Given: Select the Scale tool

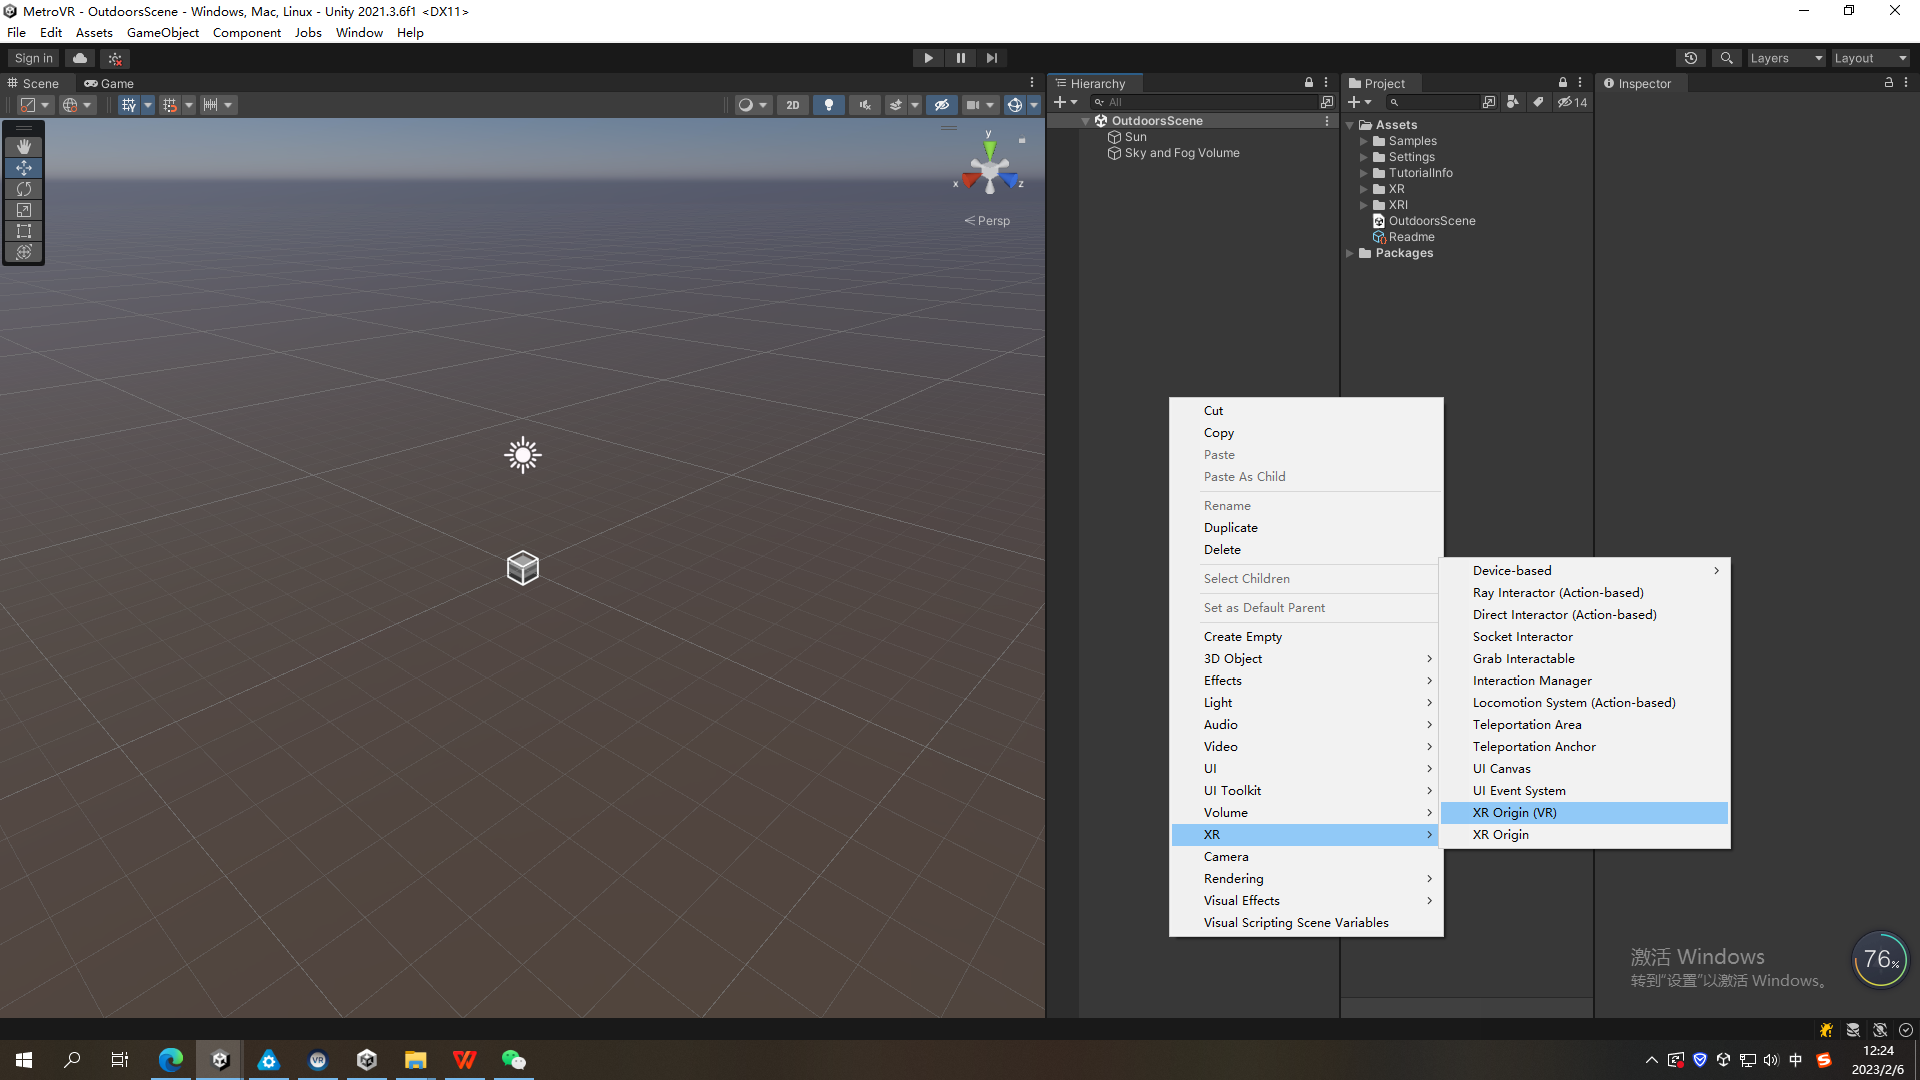Looking at the screenshot, I should [24, 210].
